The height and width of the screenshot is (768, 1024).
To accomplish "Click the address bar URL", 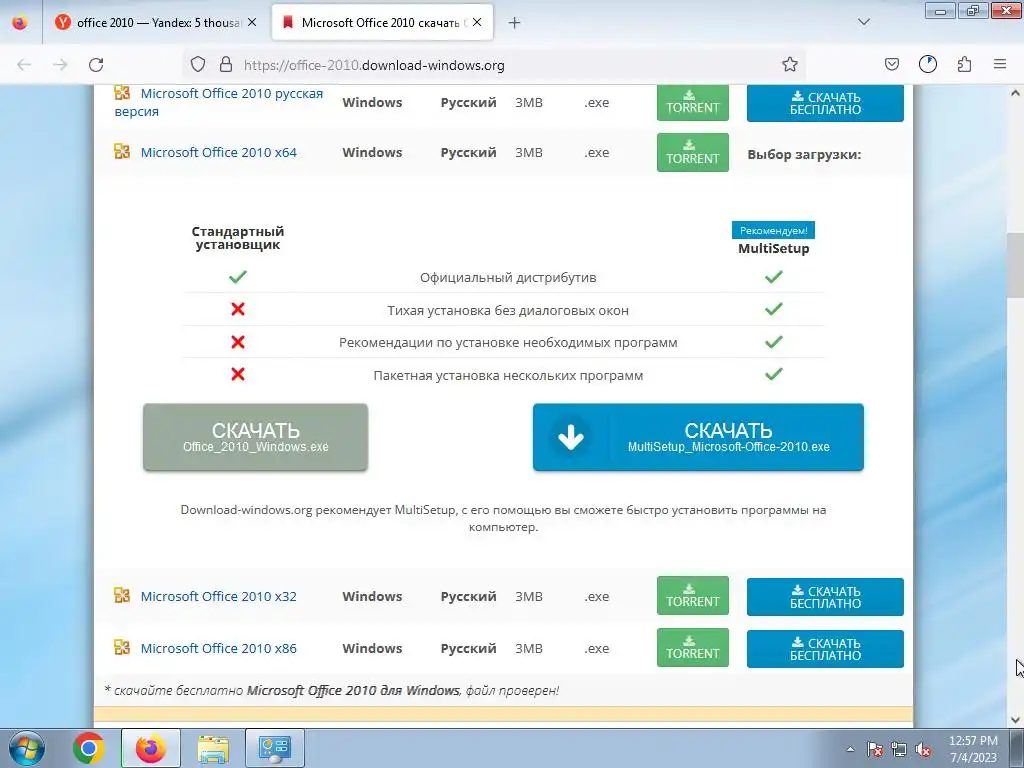I will 374,65.
